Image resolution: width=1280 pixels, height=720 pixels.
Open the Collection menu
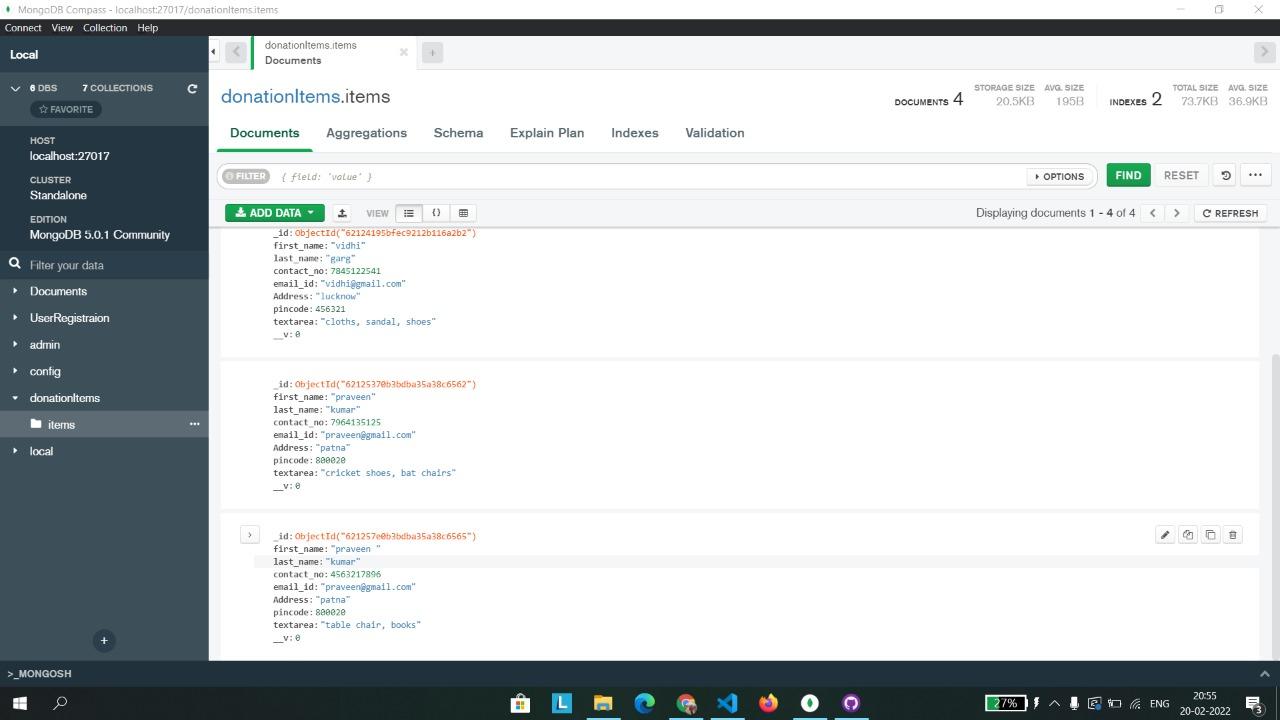(x=105, y=28)
